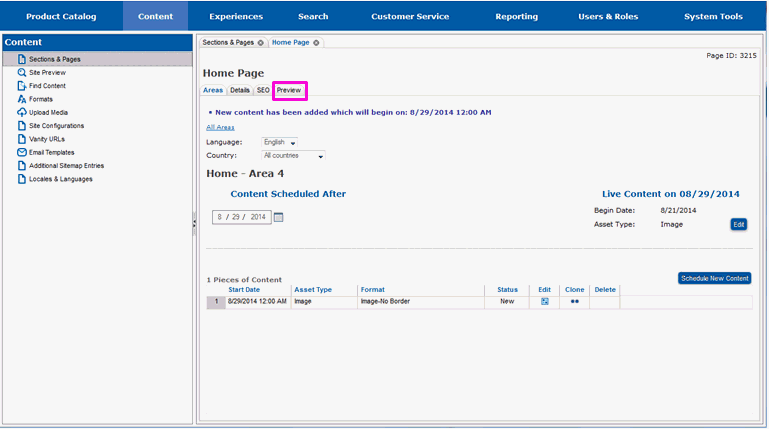Open the Experiences menu
Screen dimensions: 769x429
(236, 16)
